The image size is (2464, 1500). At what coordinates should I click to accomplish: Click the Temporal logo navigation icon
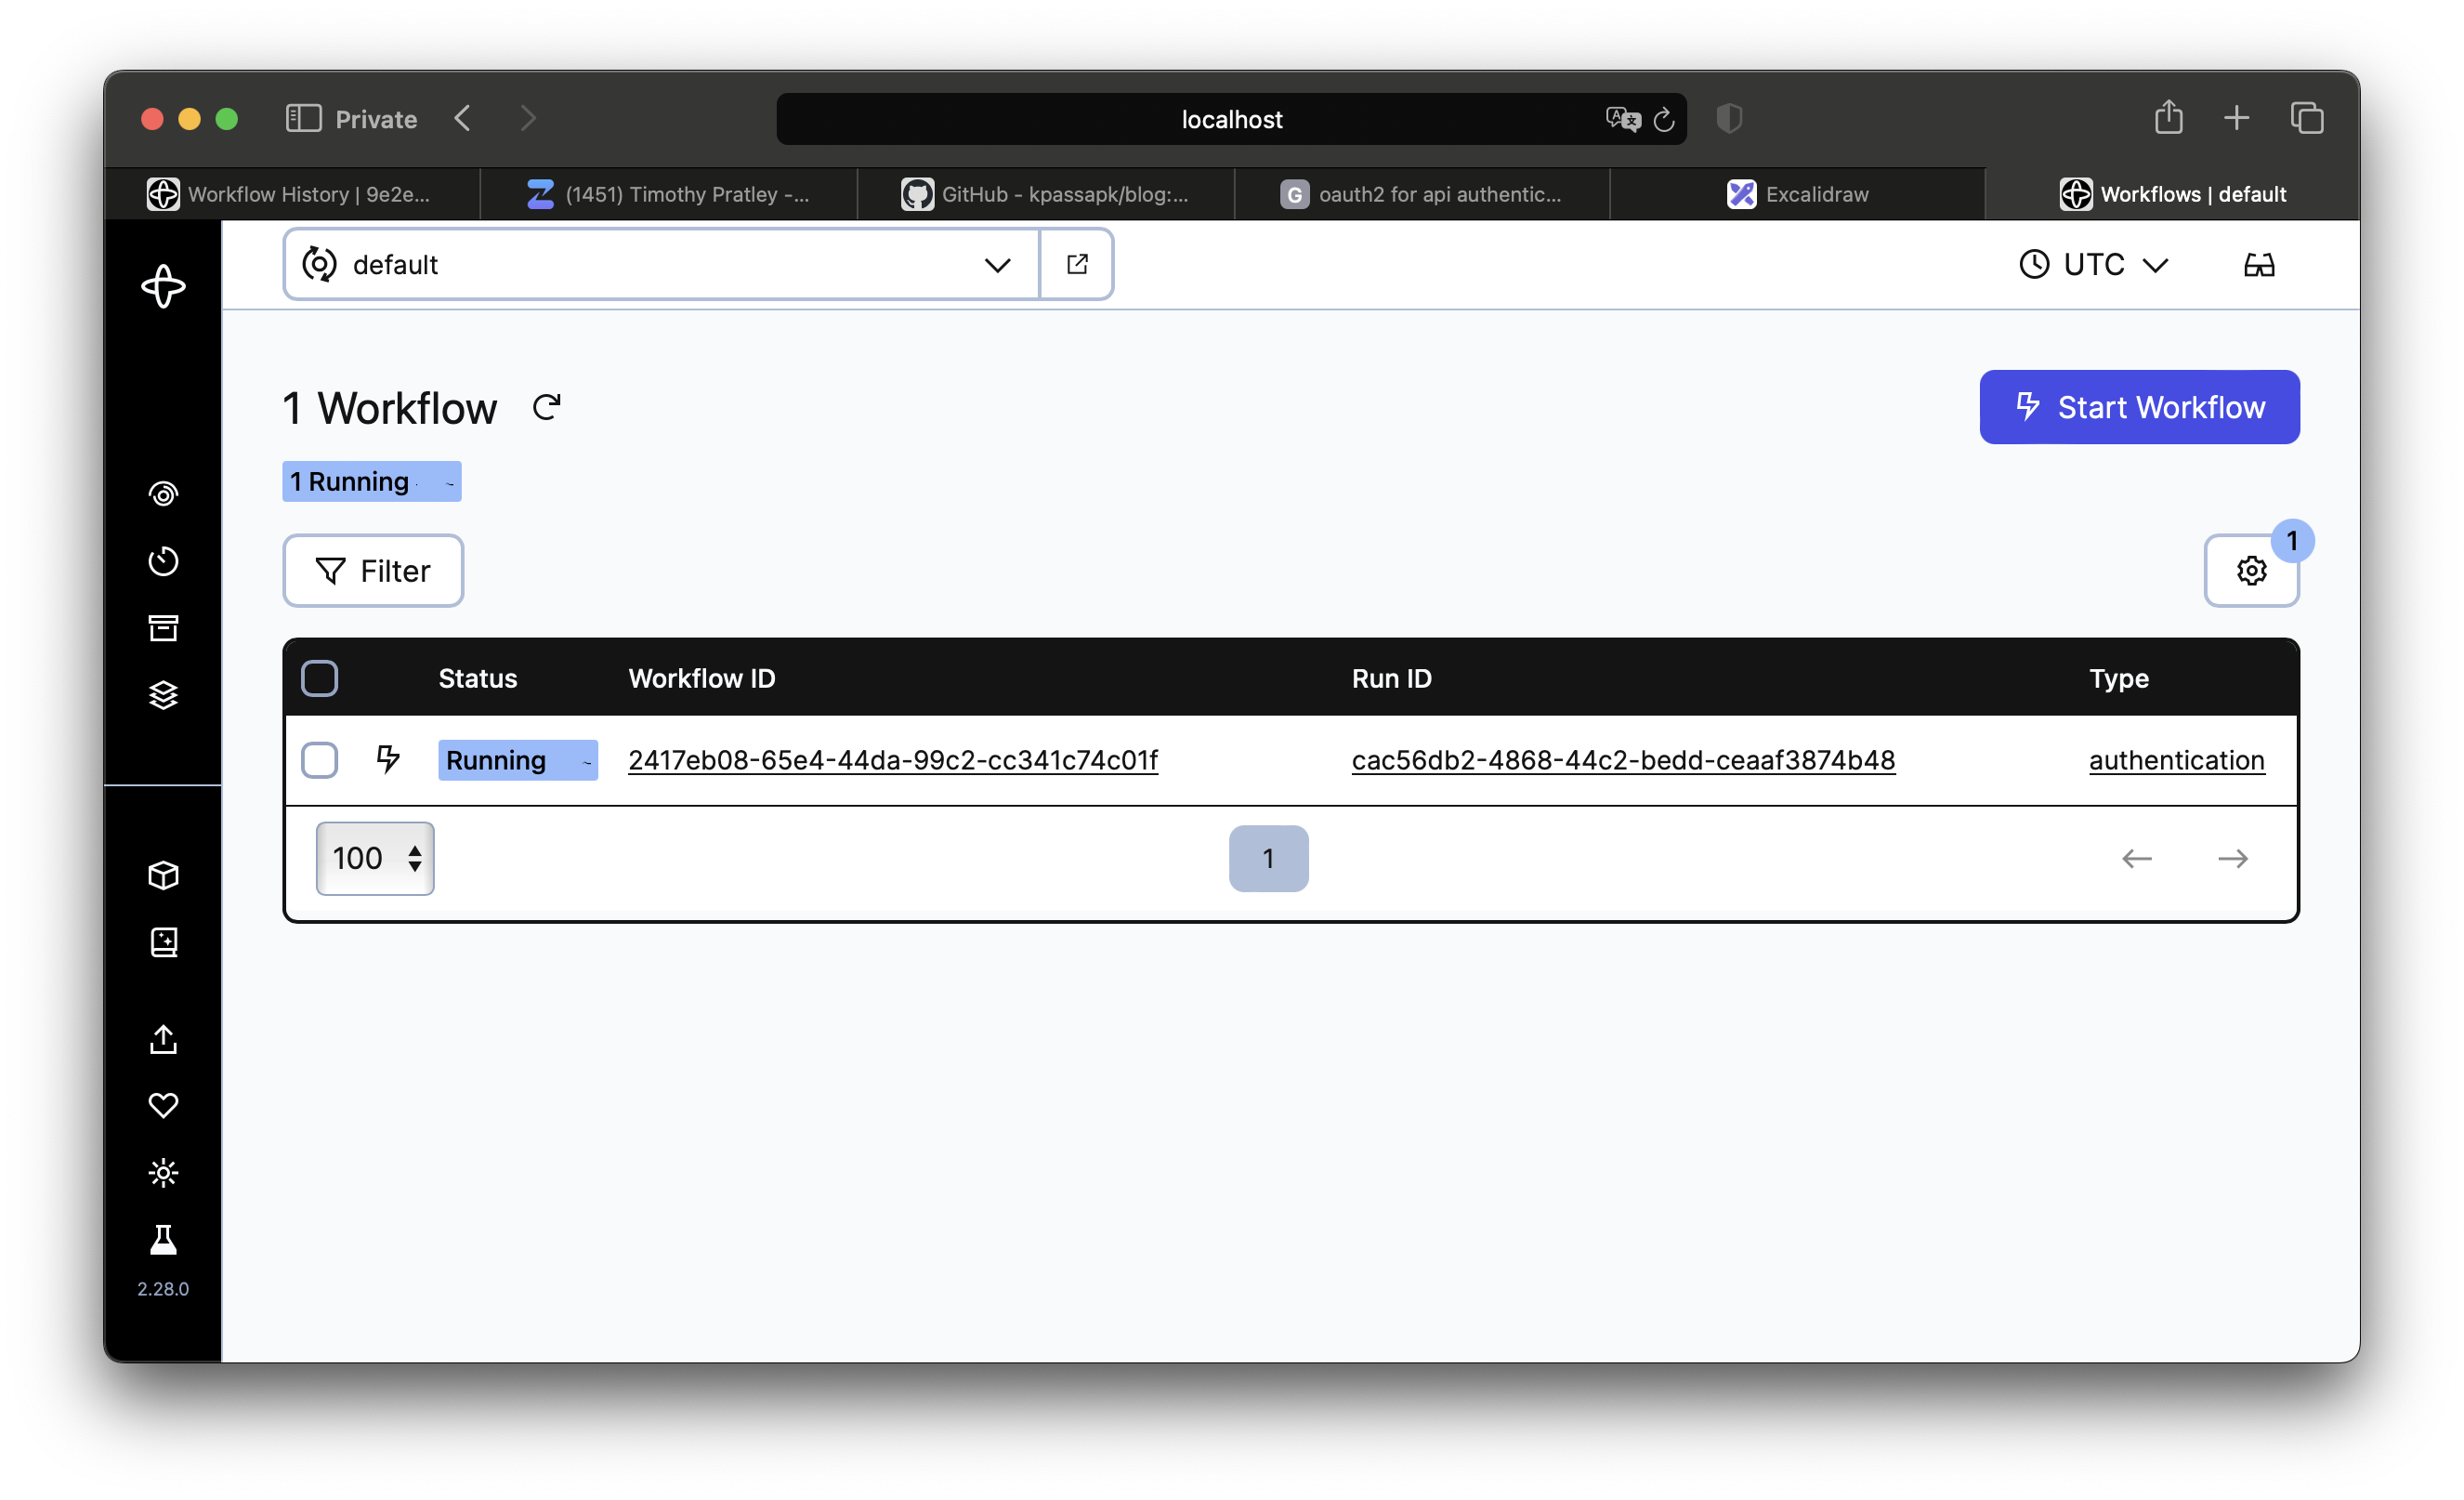[x=162, y=287]
